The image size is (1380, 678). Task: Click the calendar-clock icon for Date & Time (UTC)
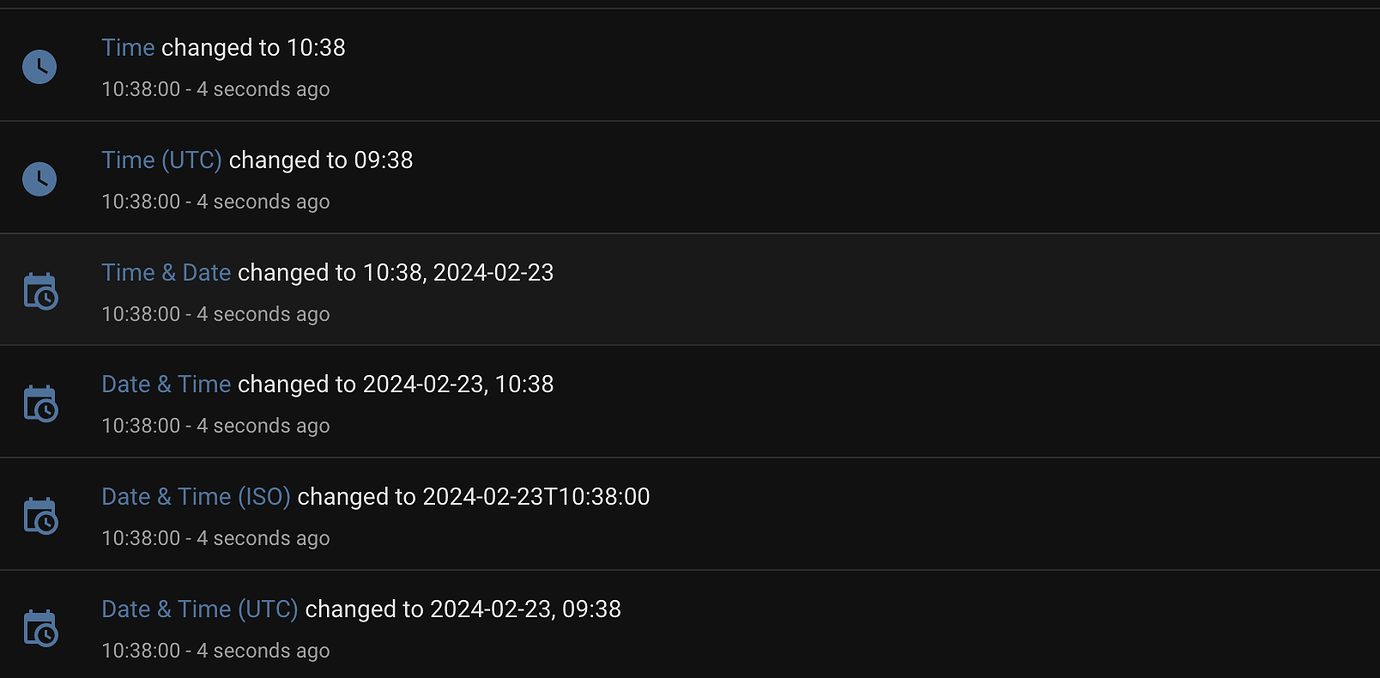[40, 627]
